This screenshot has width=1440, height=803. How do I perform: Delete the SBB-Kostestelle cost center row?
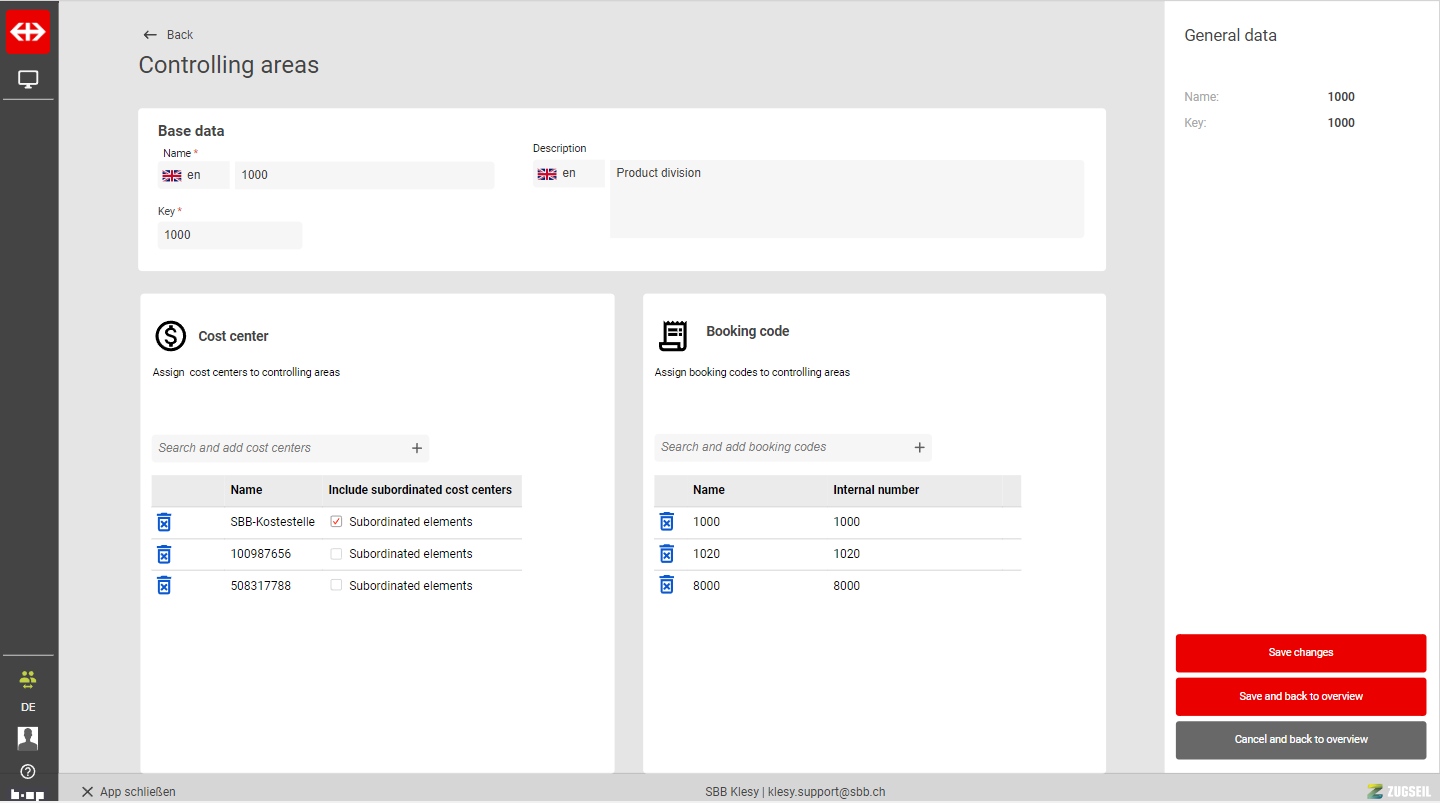(x=164, y=522)
